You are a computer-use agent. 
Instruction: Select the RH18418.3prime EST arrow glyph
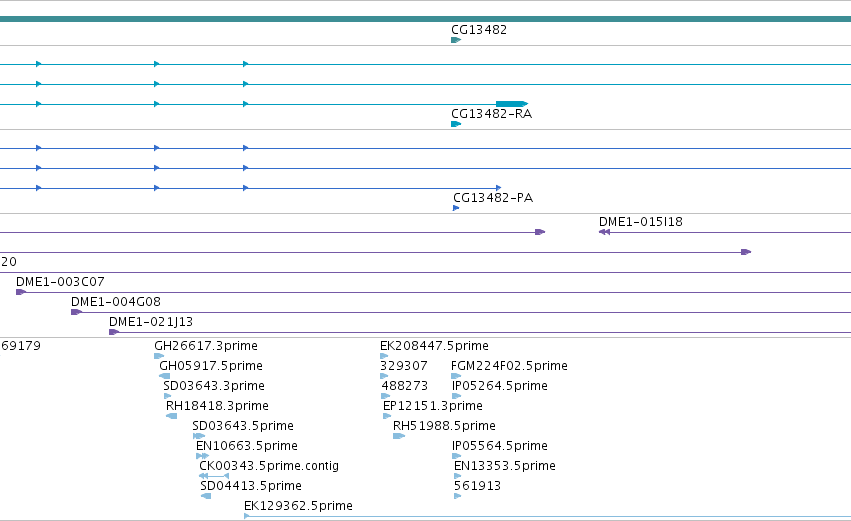click(172, 416)
